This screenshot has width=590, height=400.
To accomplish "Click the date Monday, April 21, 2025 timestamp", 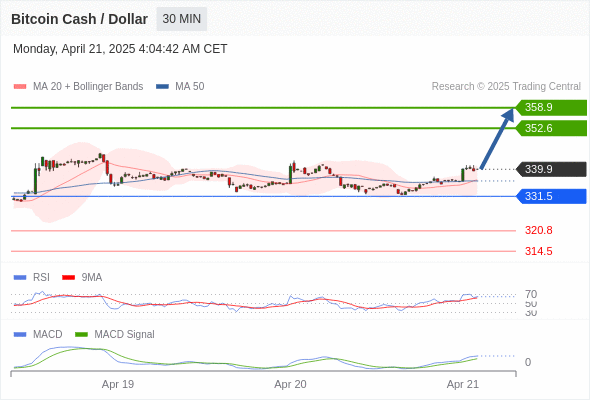I will pyautogui.click(x=120, y=49).
